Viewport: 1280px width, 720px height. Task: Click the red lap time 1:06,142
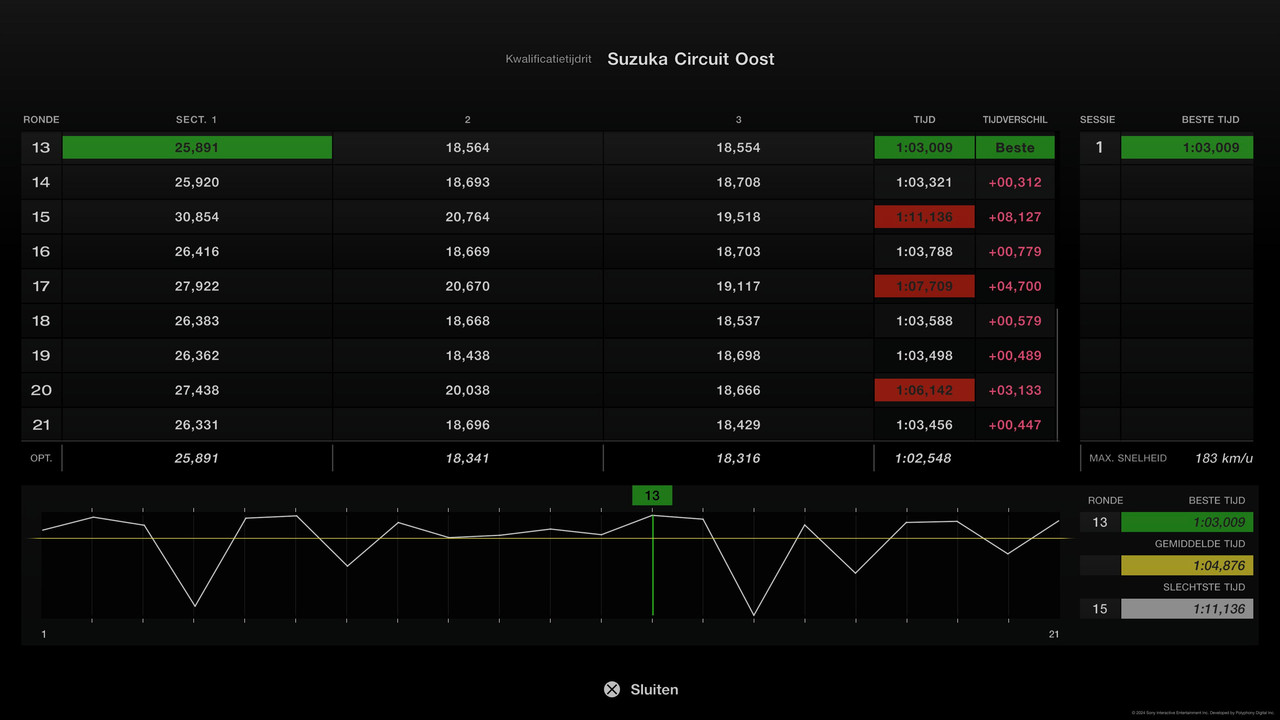(x=924, y=390)
